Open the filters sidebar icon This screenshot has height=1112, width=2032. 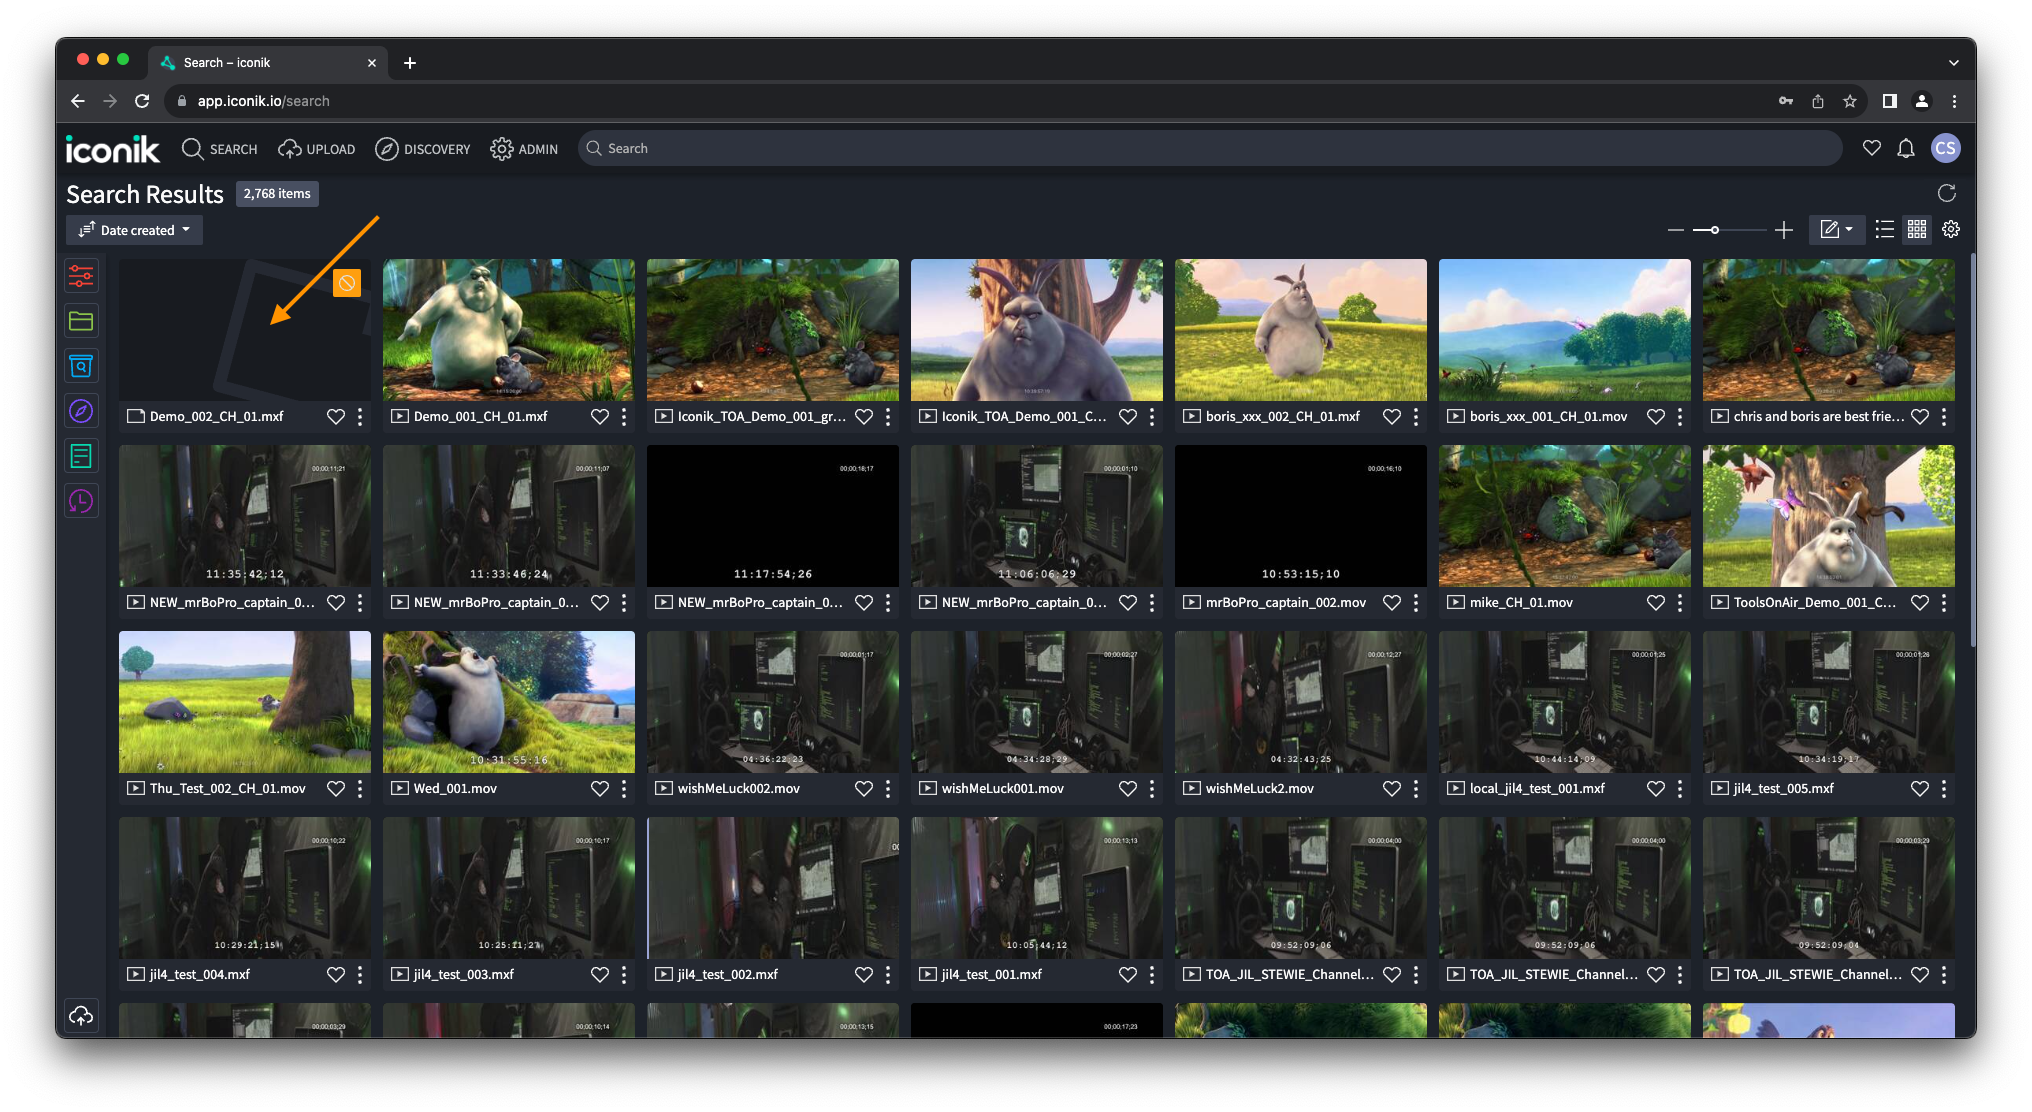tap(81, 275)
